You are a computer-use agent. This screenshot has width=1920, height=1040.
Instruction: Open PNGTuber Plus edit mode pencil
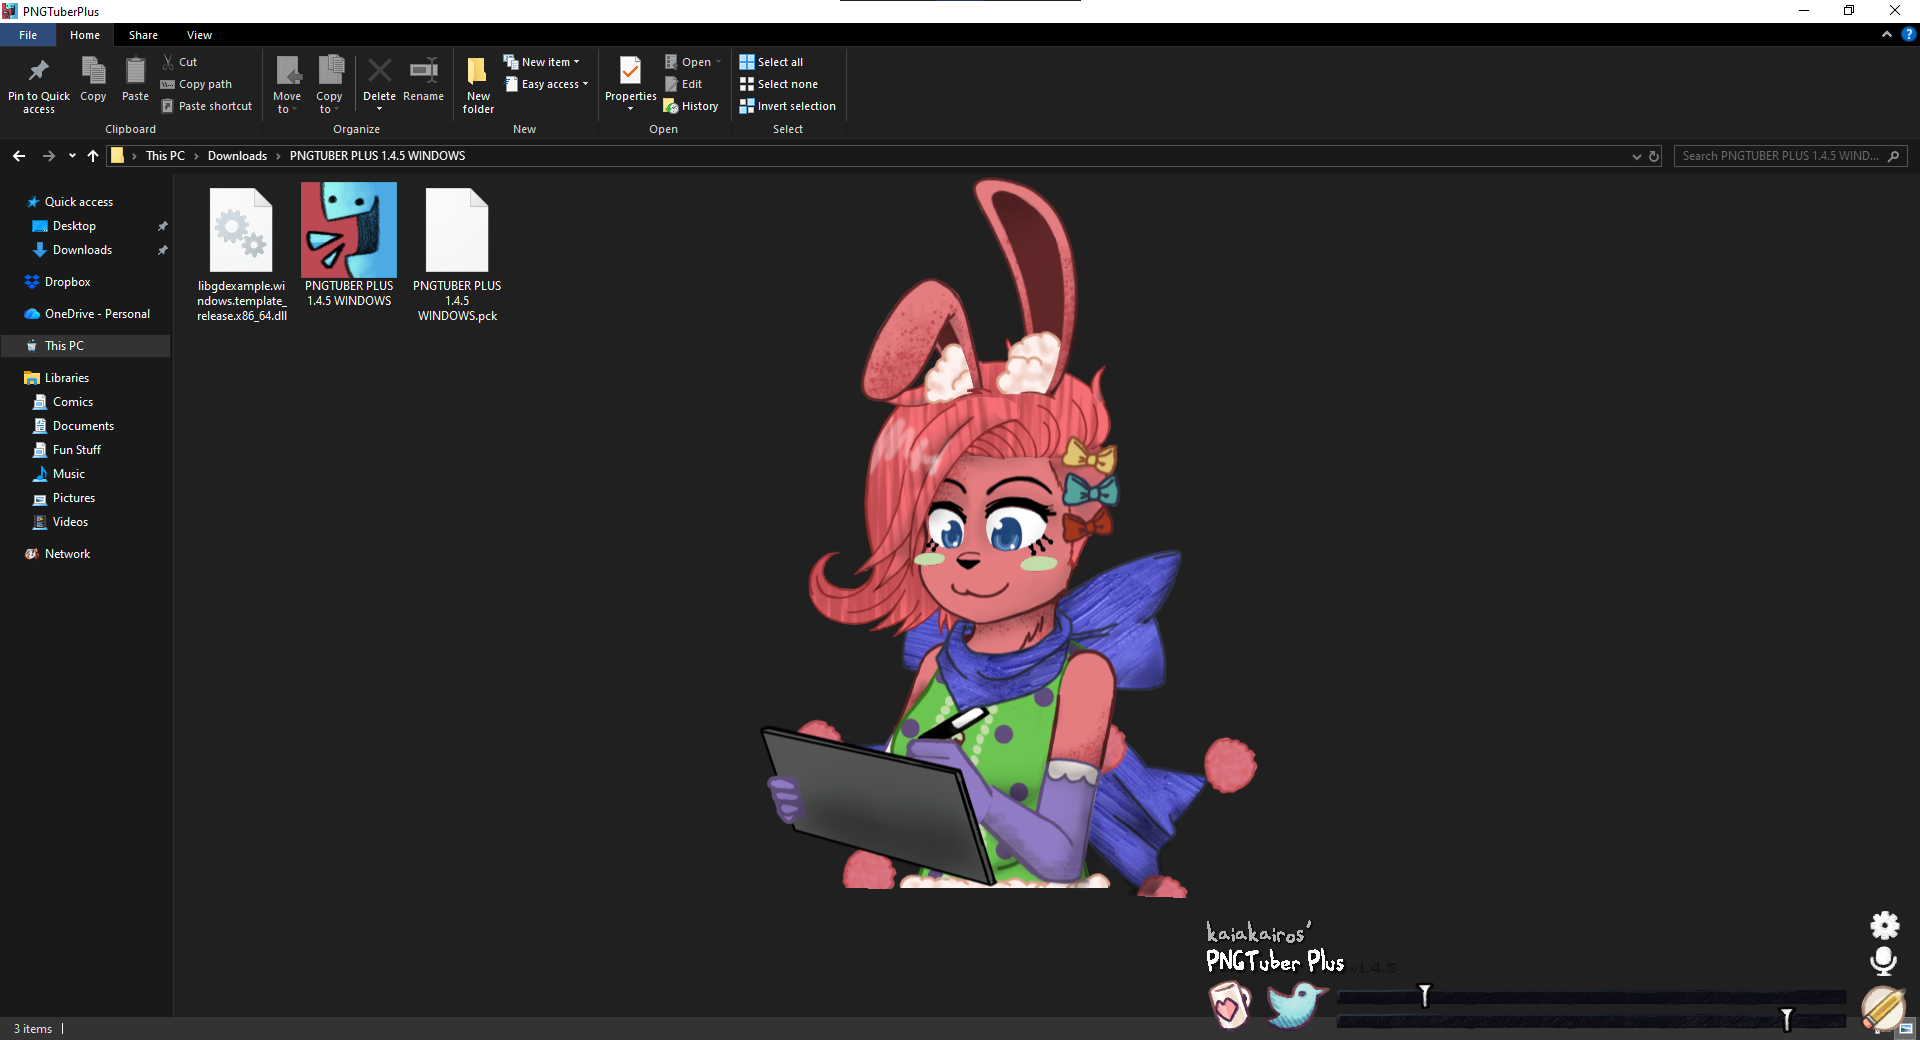coord(1882,1007)
